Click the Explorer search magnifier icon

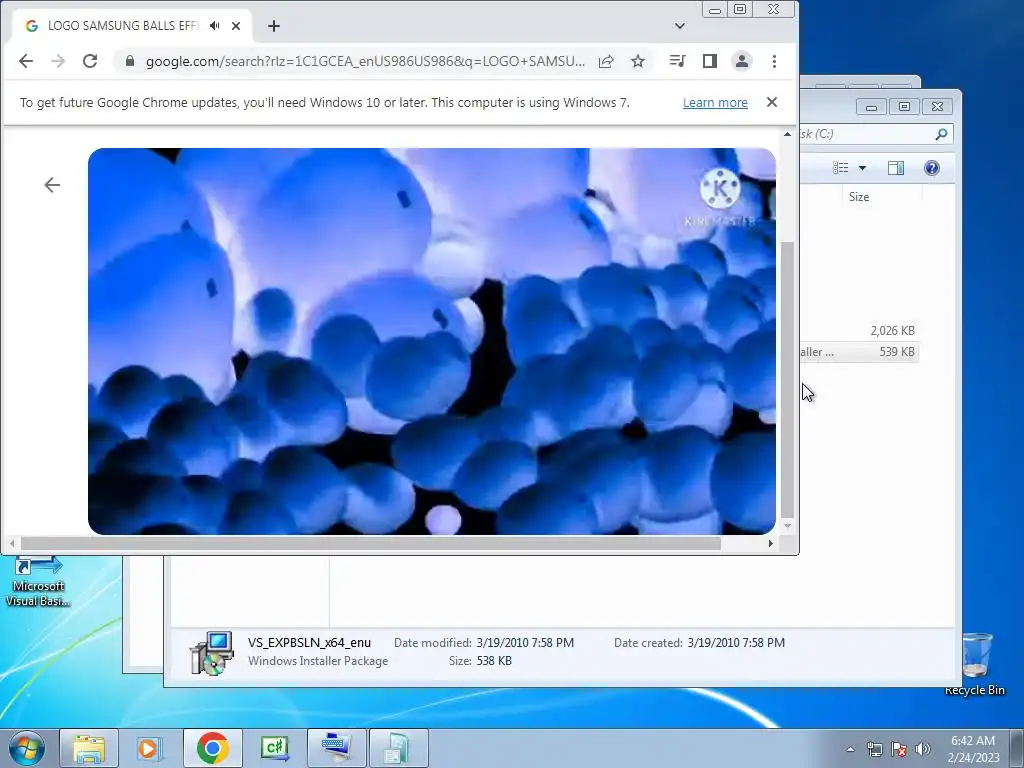[941, 134]
